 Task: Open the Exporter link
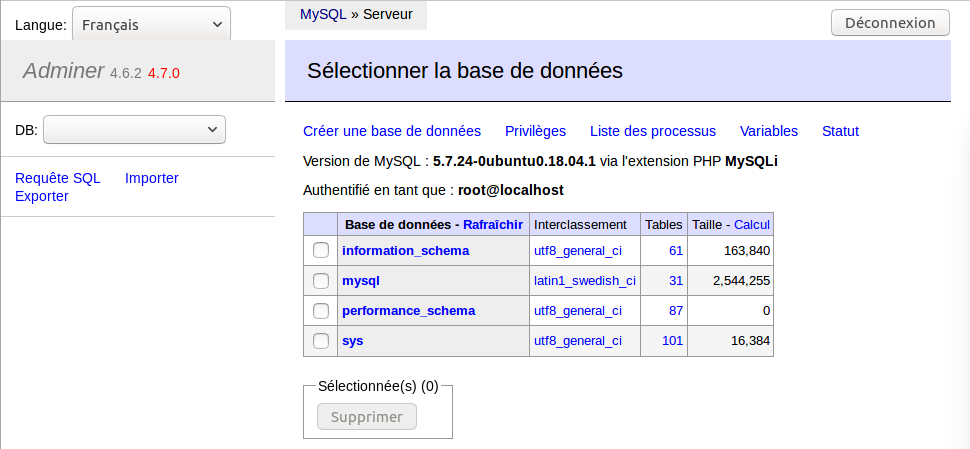[x=41, y=196]
